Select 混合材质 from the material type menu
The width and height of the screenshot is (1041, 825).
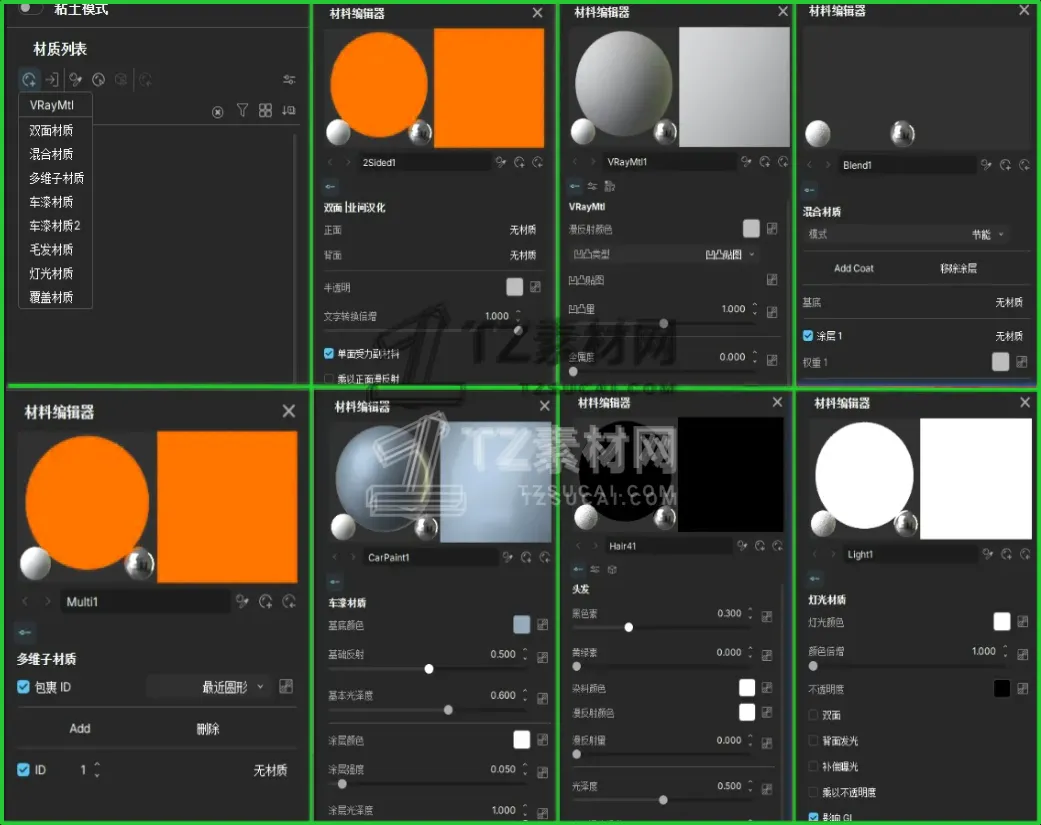51,154
